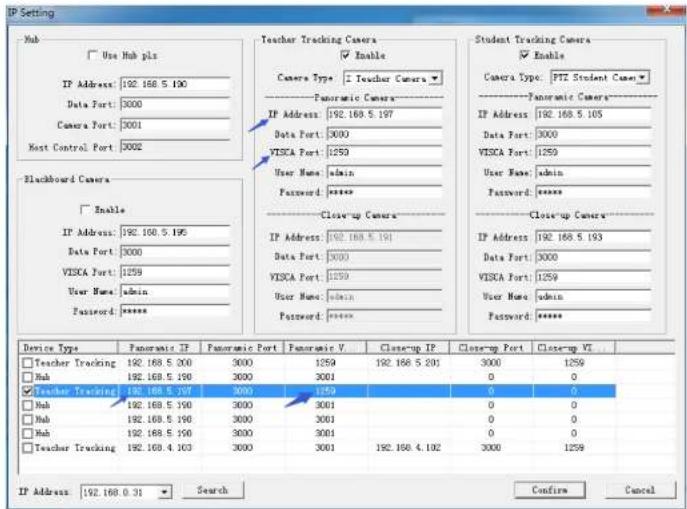Click Teacher Panoramic Camera User Name field
Image resolution: width=687 pixels, height=509 pixels.
[x=384, y=173]
